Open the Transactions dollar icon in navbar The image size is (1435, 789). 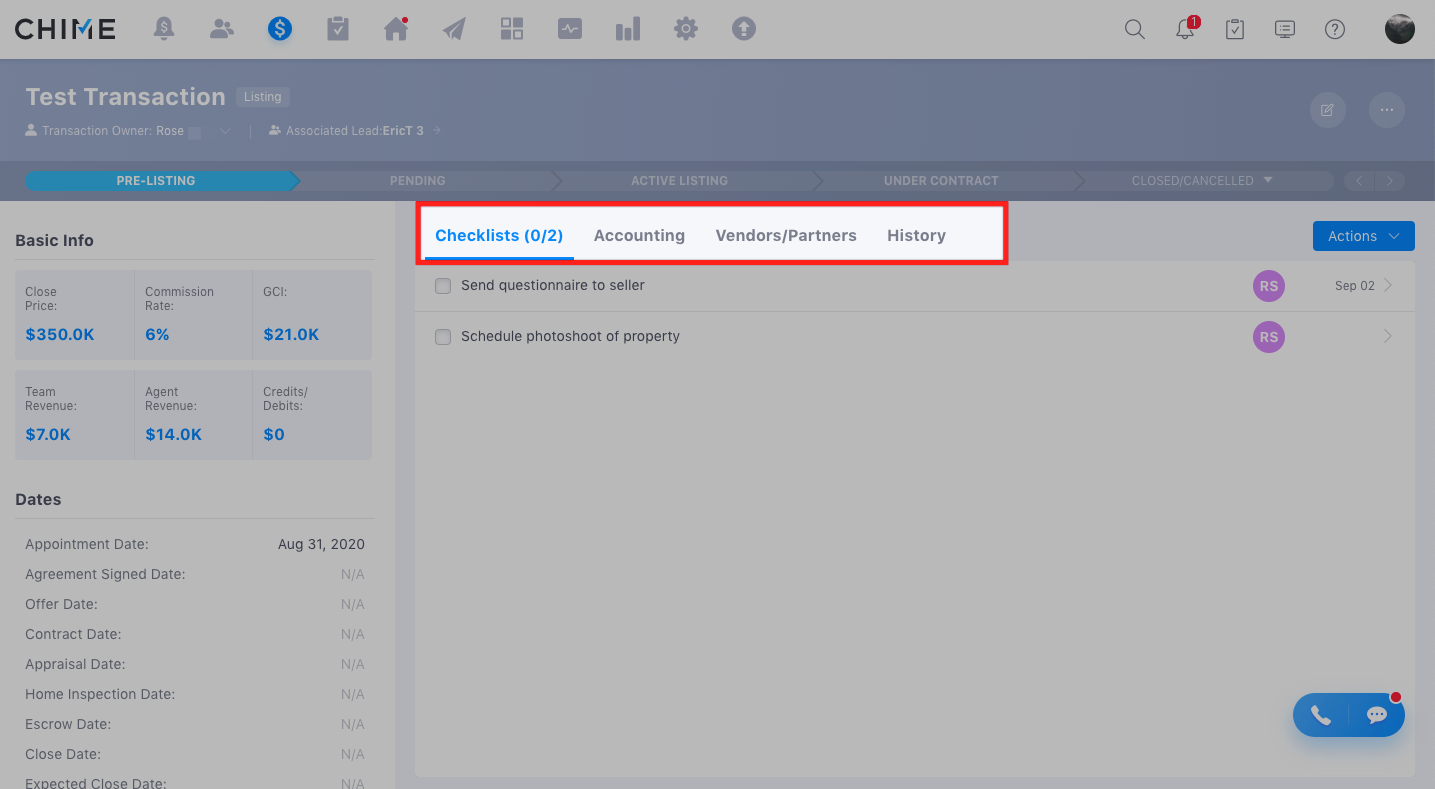[280, 29]
